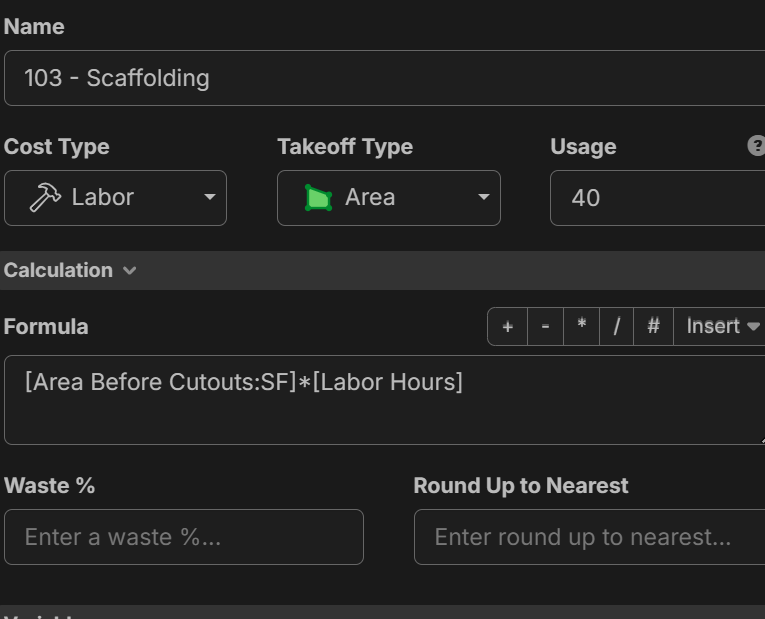Screen dimensions: 765x619
Task: Open the Insert dropdown menu
Action: coord(722,327)
